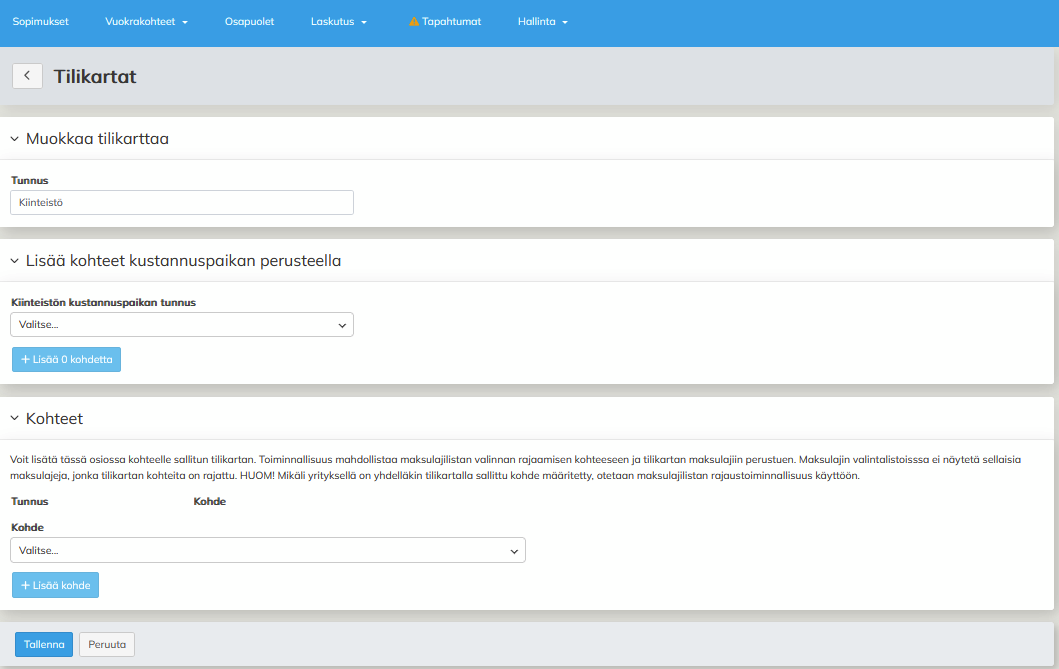
Task: Collapse the Kohteet section using its chevron
Action: 15,419
